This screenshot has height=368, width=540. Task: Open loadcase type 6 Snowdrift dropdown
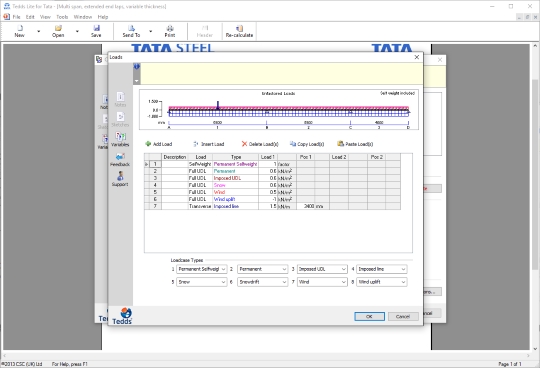pyautogui.click(x=262, y=282)
